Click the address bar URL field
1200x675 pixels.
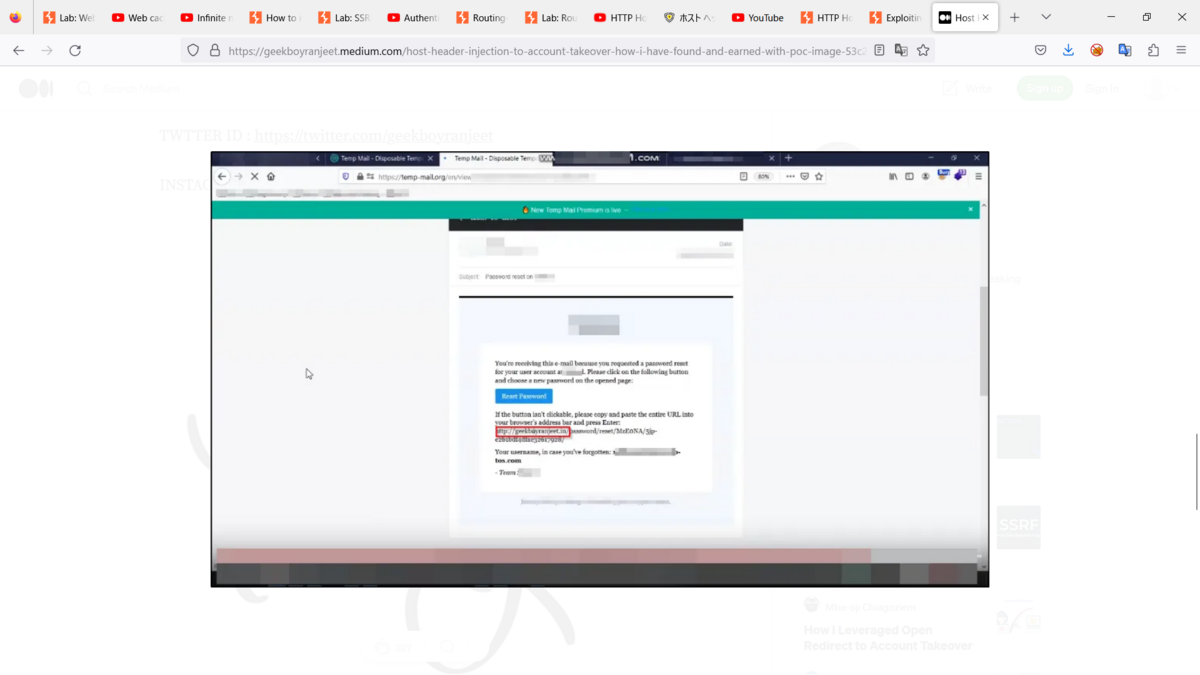pos(546,50)
